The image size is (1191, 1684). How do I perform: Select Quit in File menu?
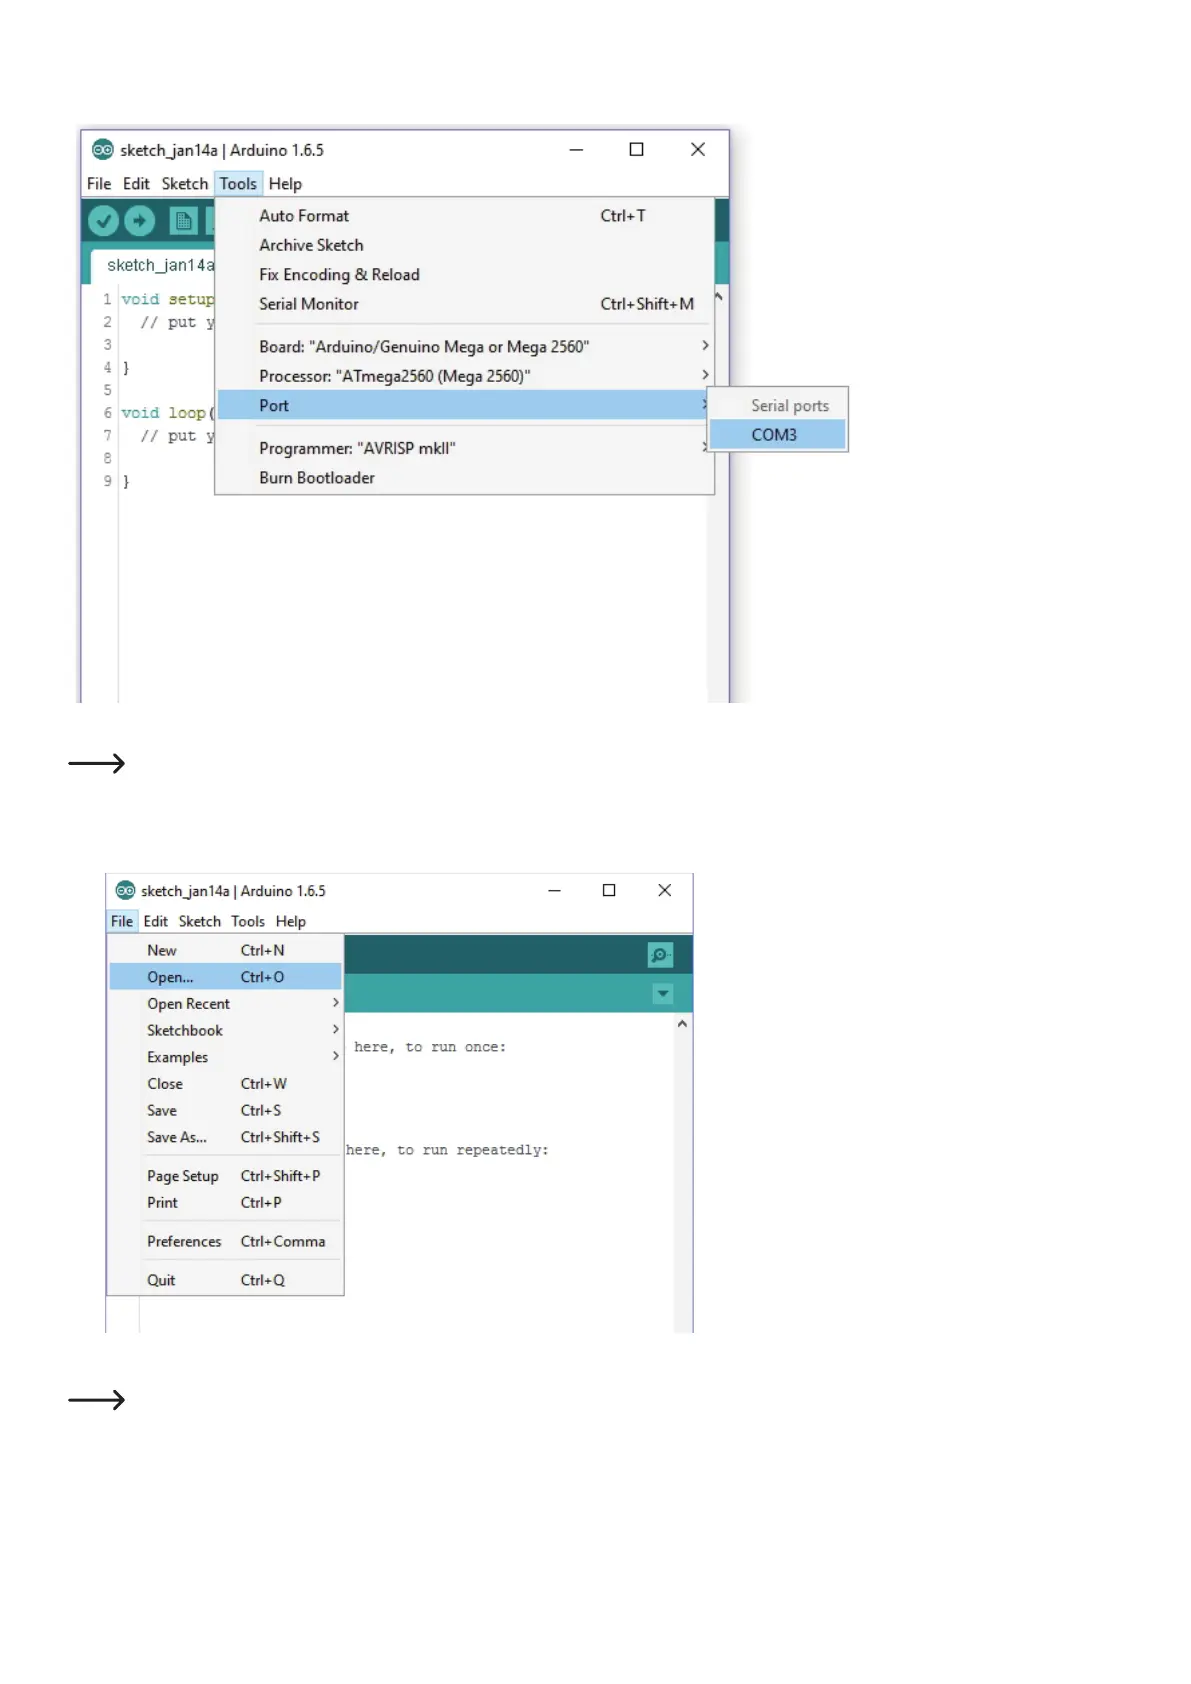click(x=226, y=1280)
